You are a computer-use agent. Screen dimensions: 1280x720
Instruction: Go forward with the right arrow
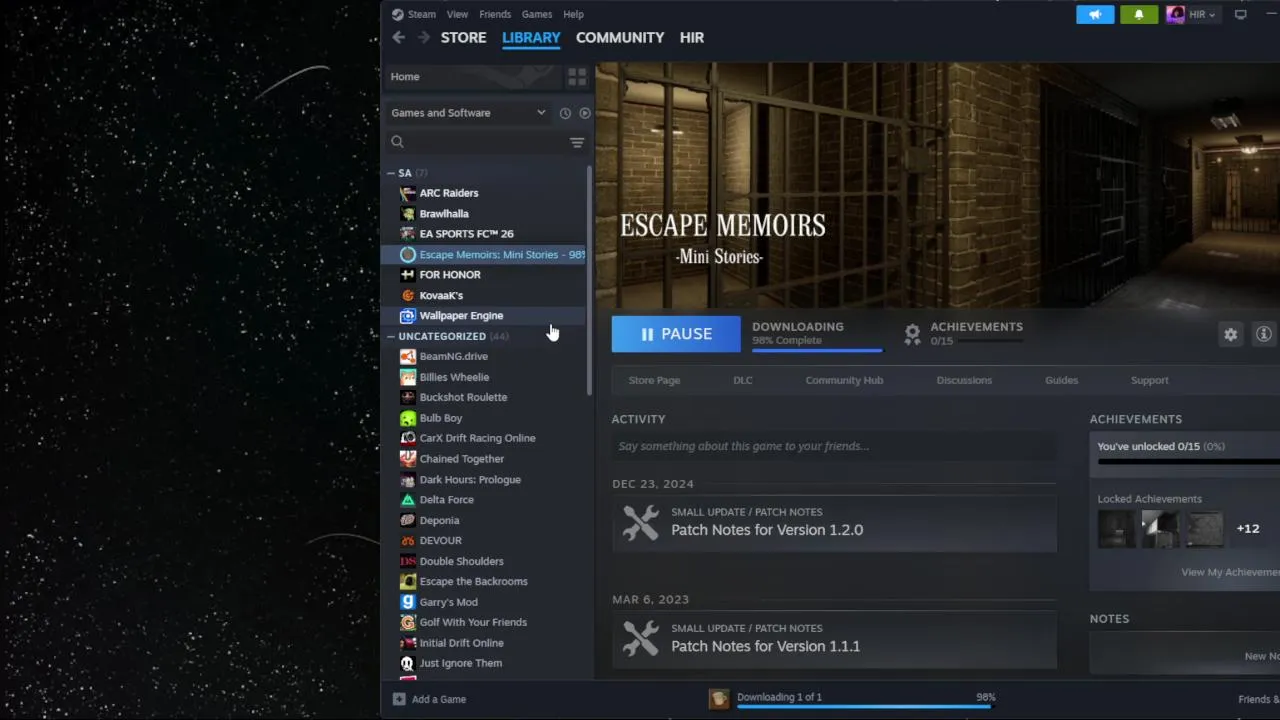tap(424, 37)
